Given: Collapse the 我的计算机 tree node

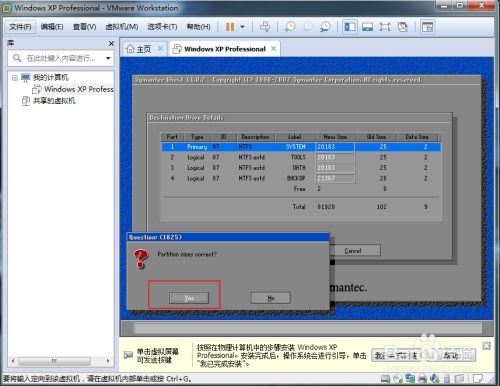Looking at the screenshot, I should [x=15, y=78].
